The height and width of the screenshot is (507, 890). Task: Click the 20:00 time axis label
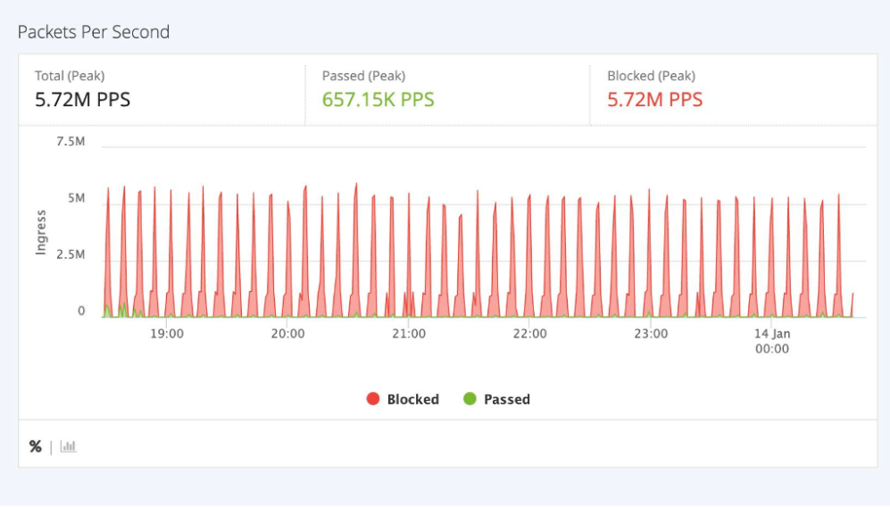[288, 333]
